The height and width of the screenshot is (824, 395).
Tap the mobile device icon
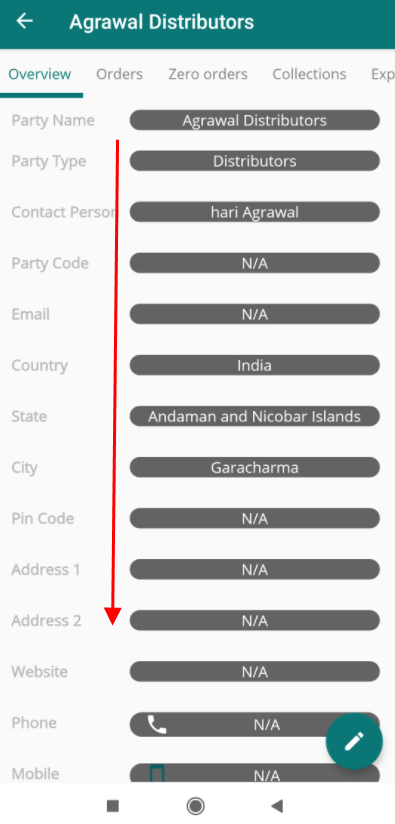click(157, 774)
